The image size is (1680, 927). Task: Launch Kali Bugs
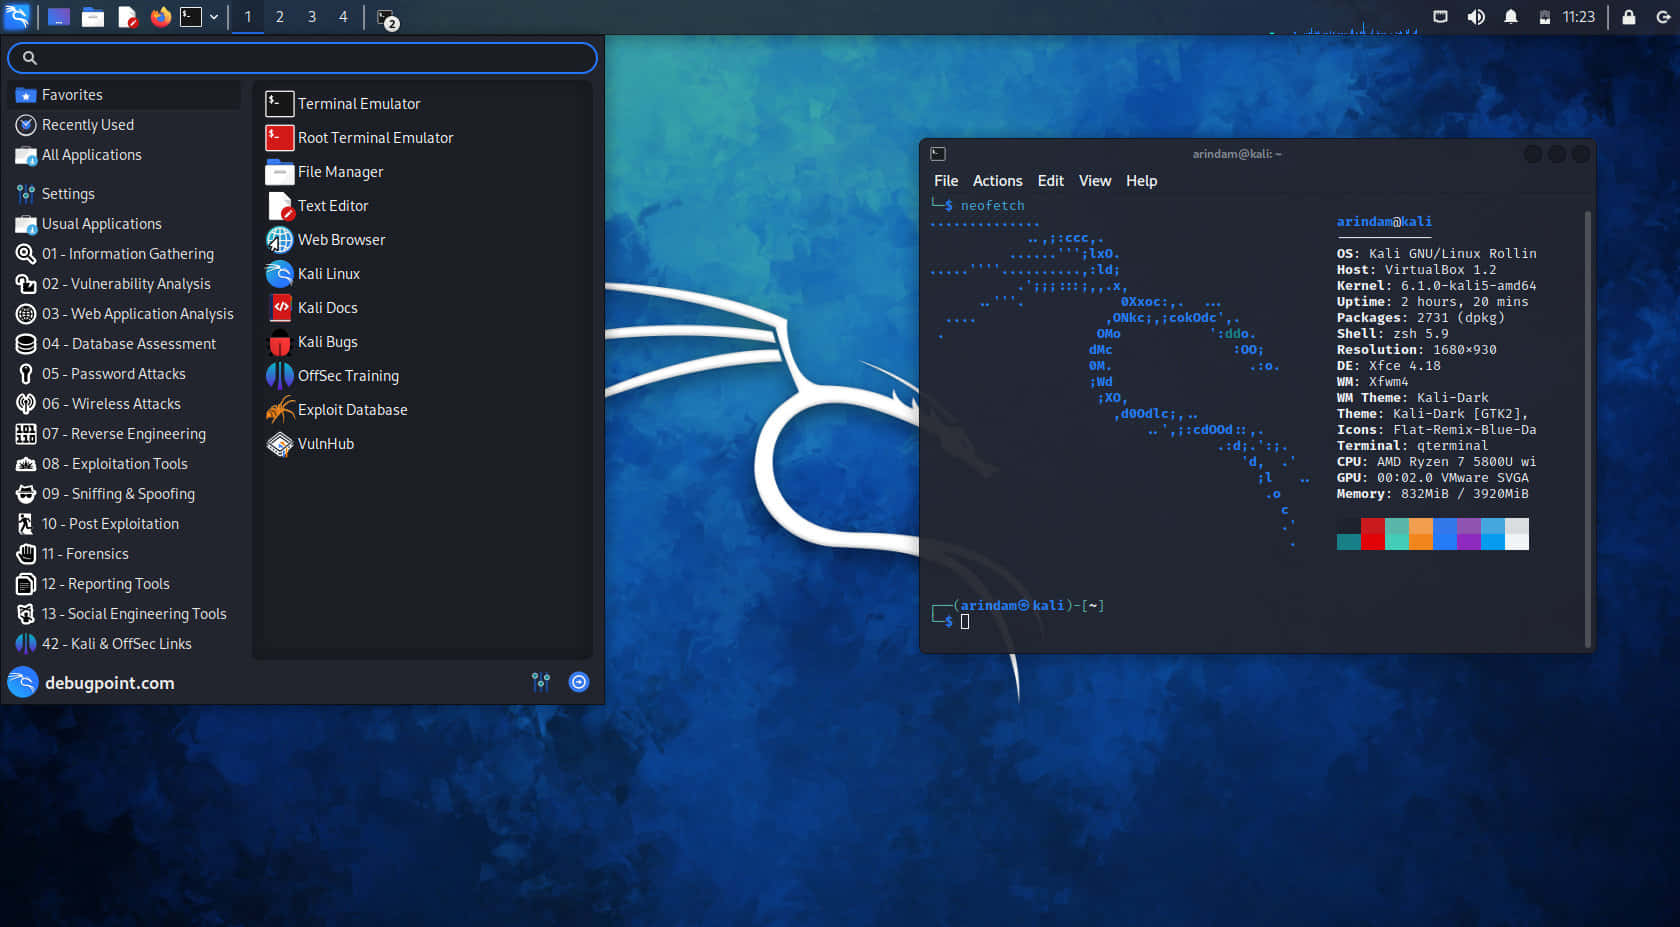(327, 341)
